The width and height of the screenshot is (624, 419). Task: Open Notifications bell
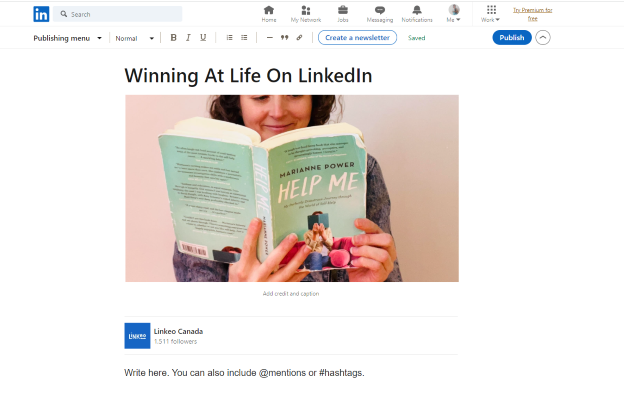[417, 14]
